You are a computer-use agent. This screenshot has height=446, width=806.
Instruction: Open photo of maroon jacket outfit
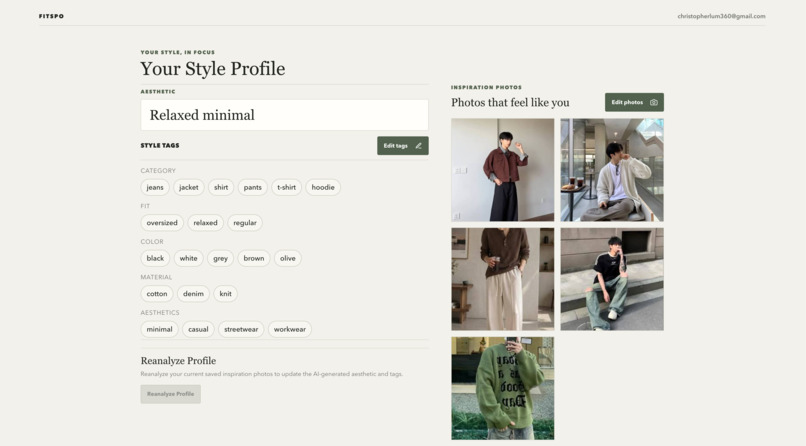(x=503, y=170)
